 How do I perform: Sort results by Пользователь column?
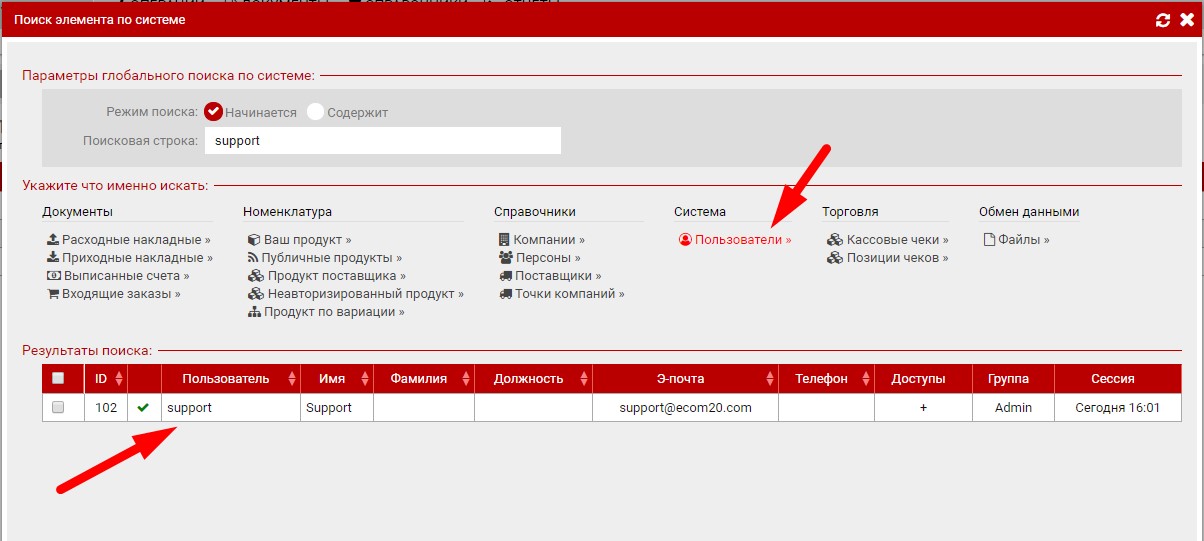(x=292, y=379)
